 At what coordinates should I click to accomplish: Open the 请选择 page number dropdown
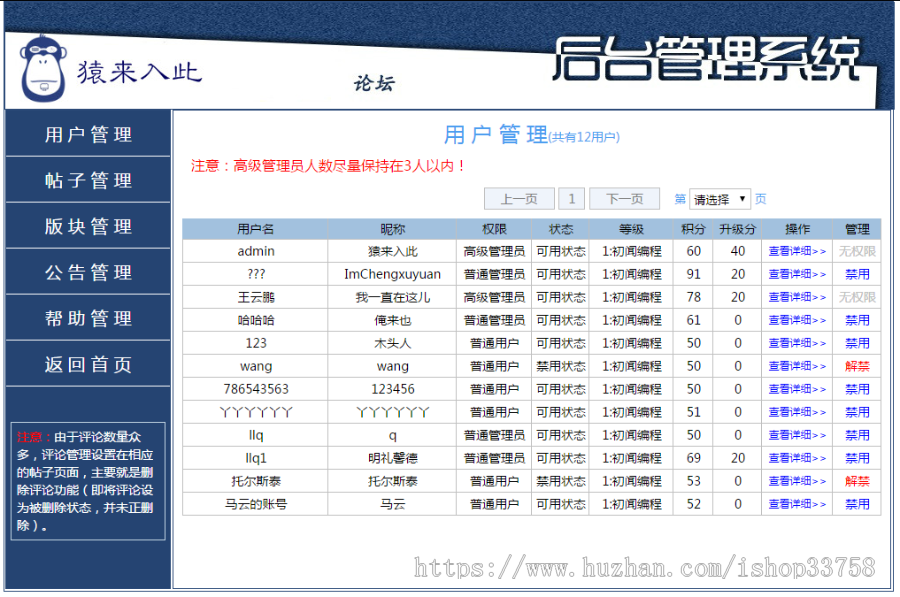[x=716, y=198]
